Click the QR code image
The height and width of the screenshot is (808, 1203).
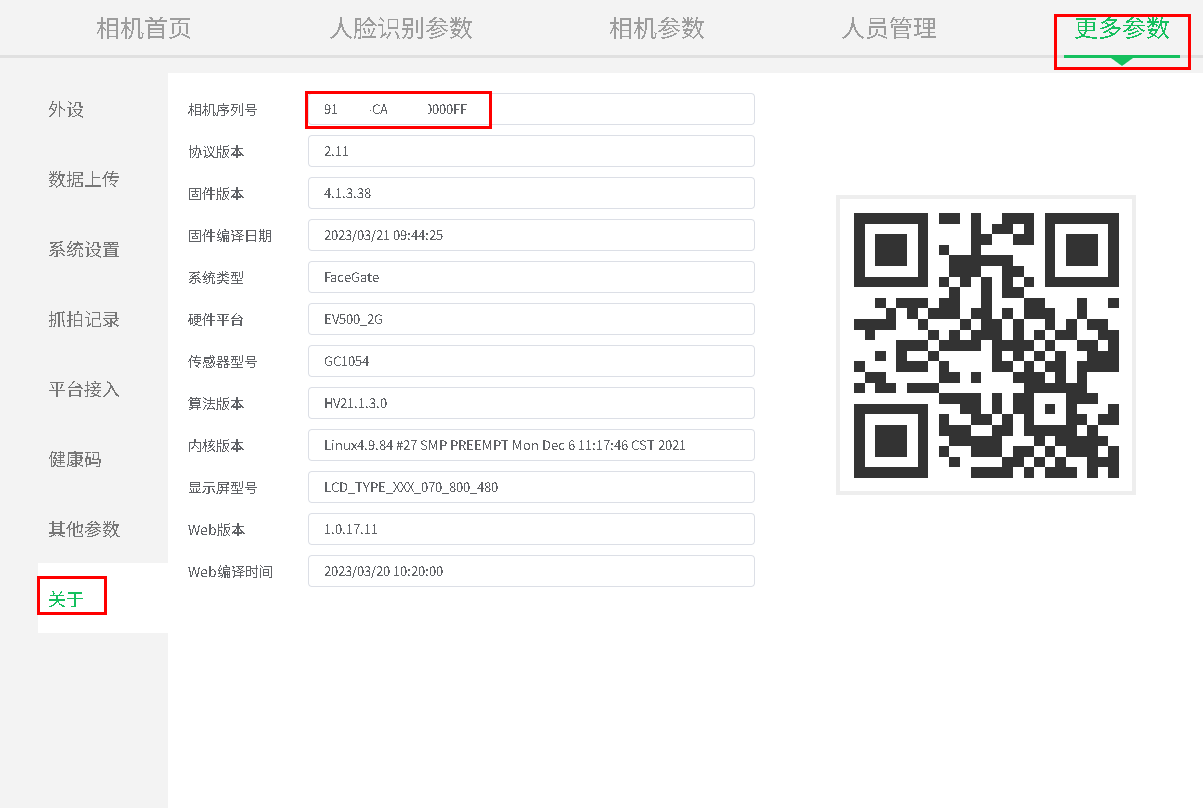(x=986, y=345)
